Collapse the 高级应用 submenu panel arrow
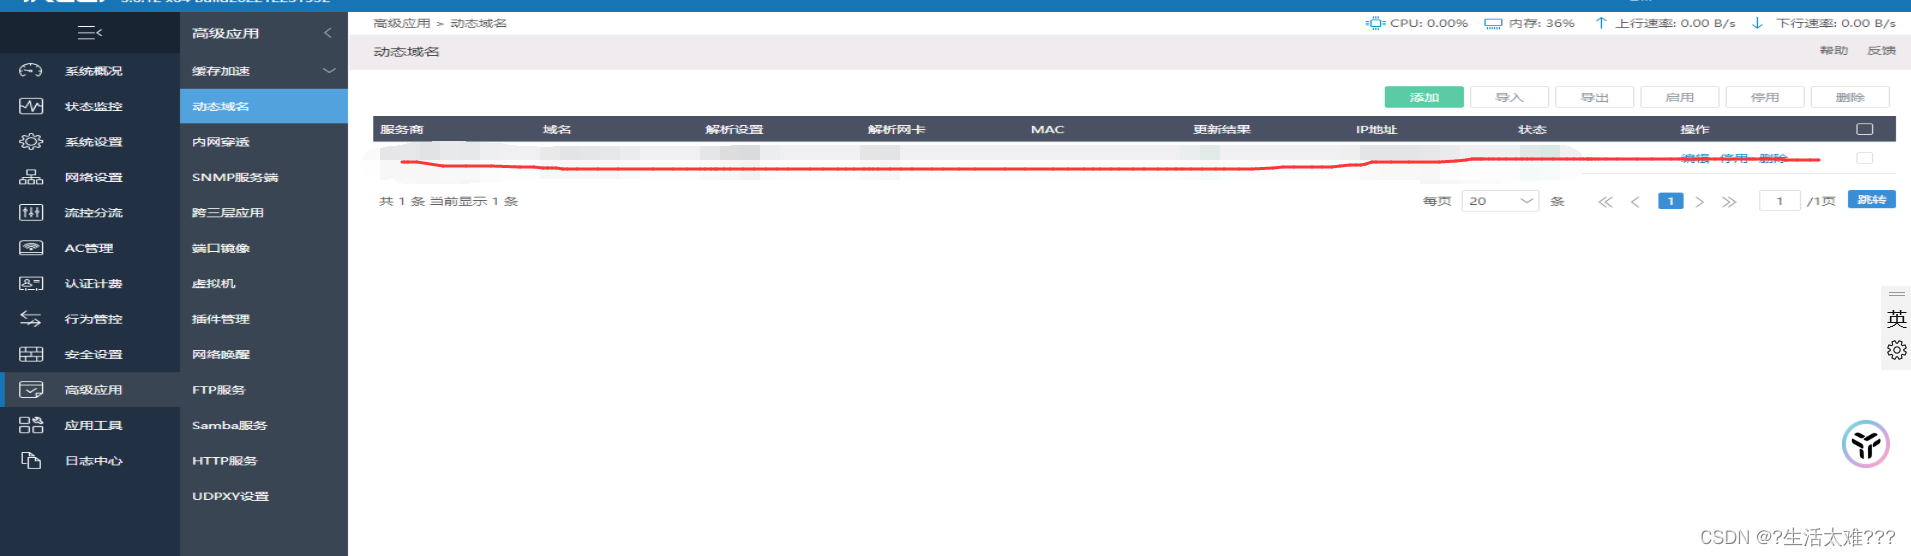The height and width of the screenshot is (556, 1911). click(x=328, y=33)
